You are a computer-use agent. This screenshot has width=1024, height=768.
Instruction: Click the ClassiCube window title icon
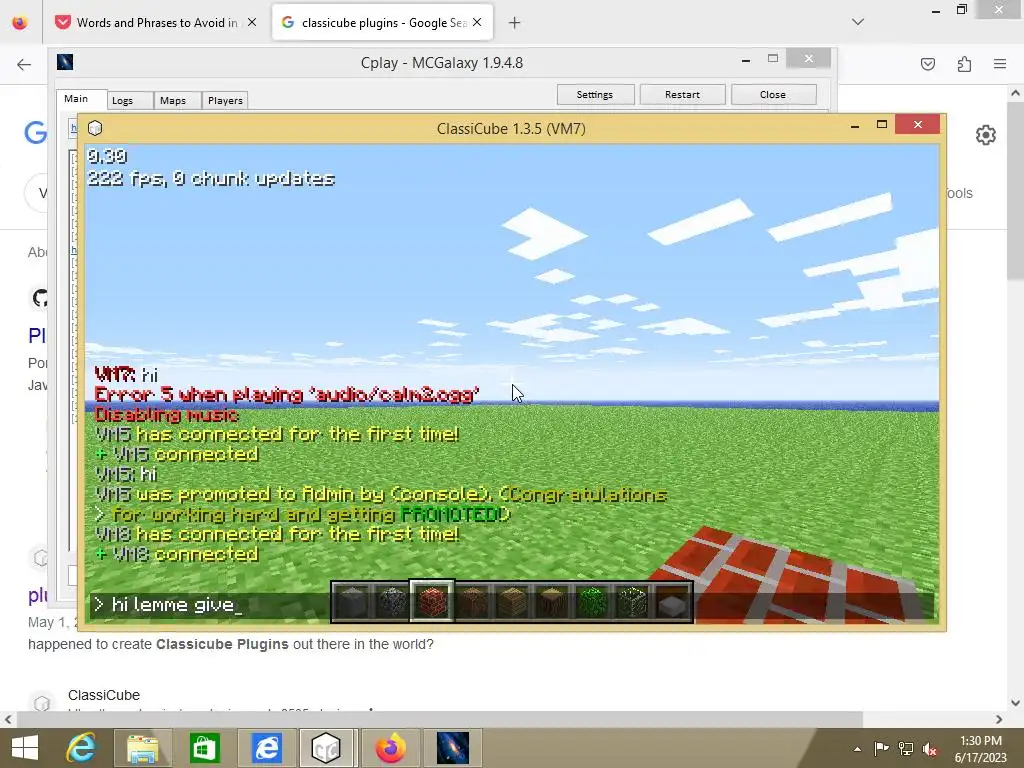pyautogui.click(x=95, y=128)
